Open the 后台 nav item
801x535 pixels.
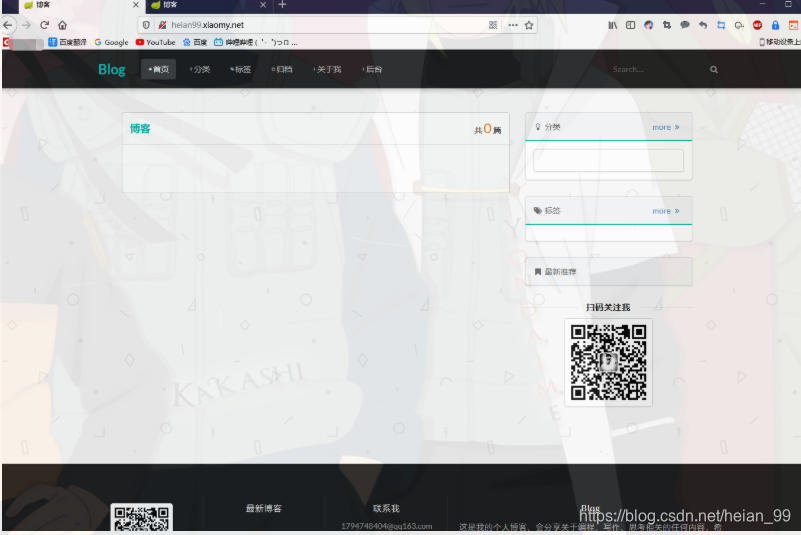click(x=372, y=69)
